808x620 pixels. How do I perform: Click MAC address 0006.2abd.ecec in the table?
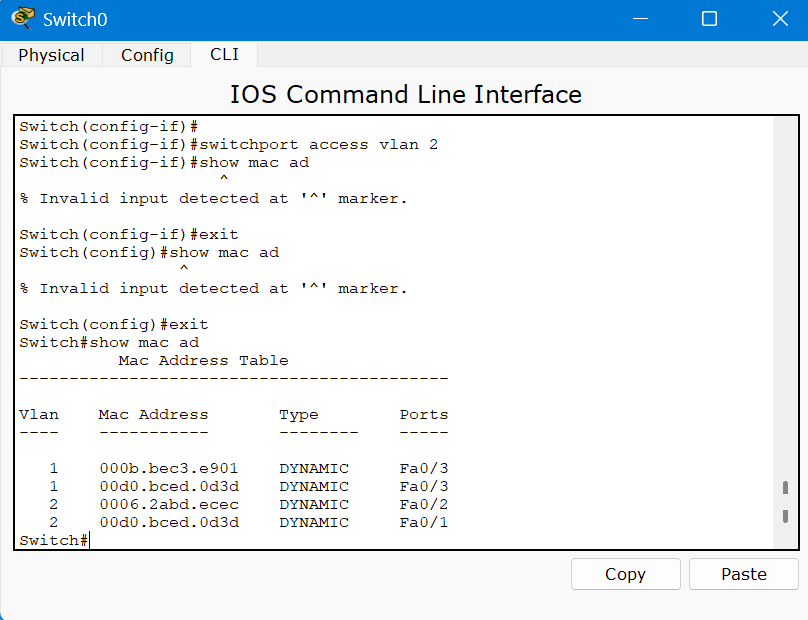pos(169,505)
